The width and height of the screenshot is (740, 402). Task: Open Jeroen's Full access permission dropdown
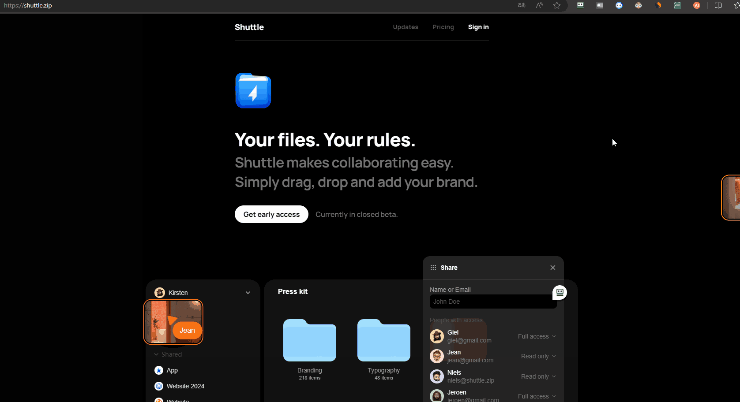pos(537,396)
